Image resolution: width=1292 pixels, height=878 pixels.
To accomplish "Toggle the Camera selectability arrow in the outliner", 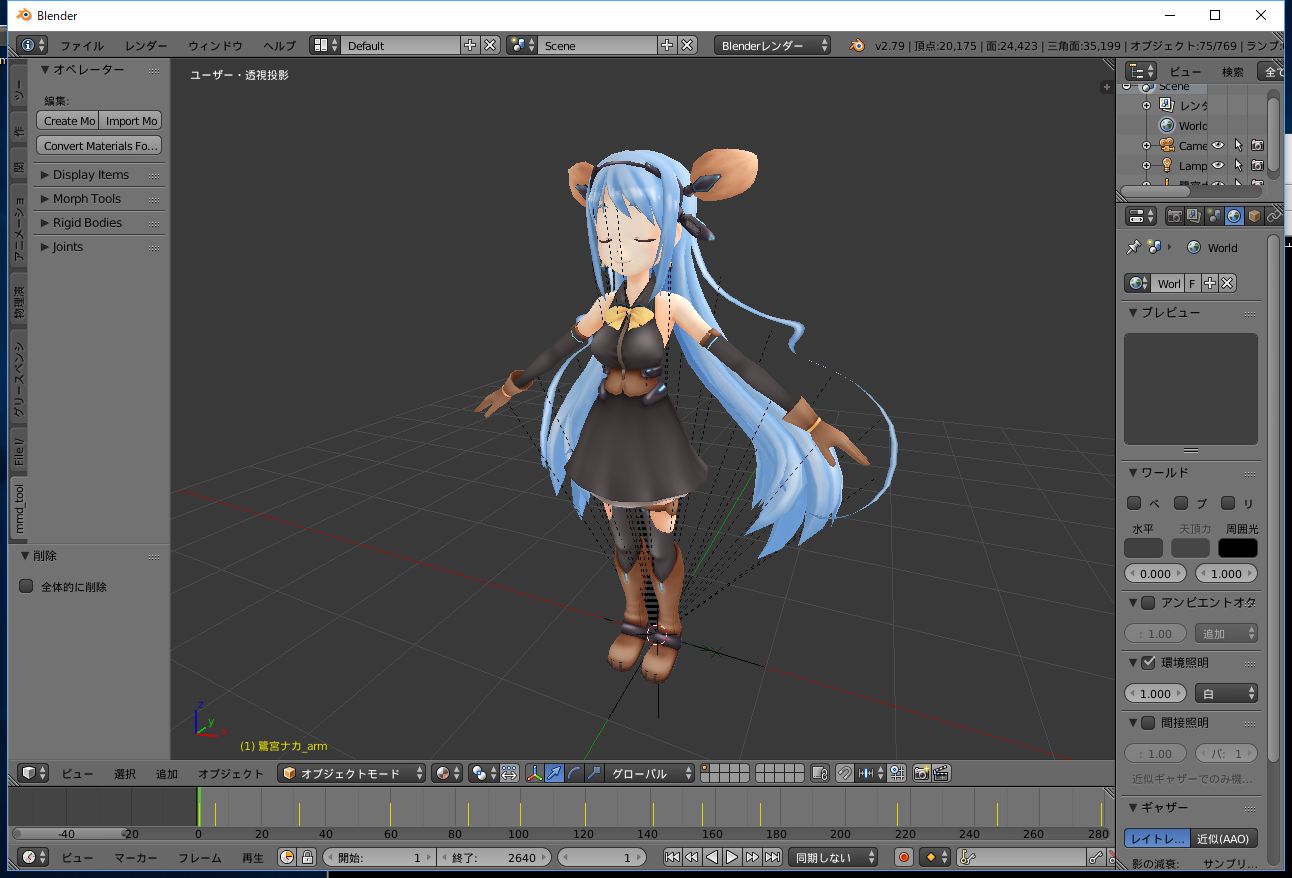I will 1238,145.
